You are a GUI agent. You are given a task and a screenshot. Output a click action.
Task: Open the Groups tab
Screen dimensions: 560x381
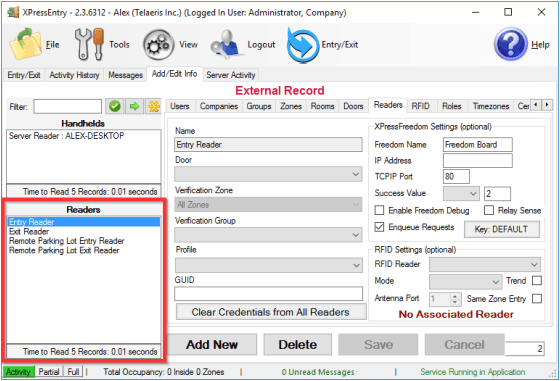[259, 106]
